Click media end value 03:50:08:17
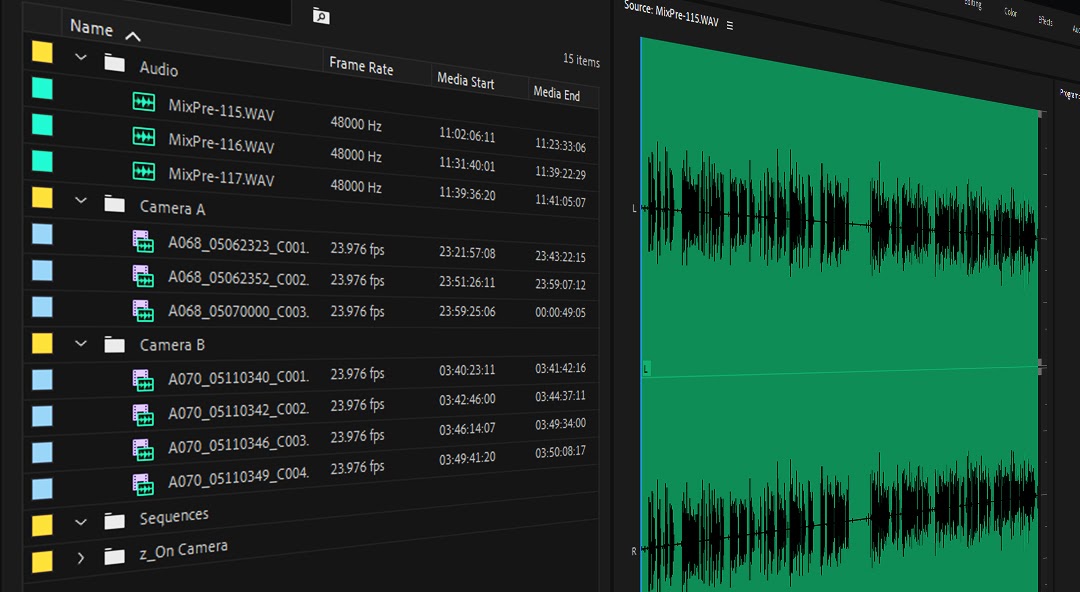 560,451
